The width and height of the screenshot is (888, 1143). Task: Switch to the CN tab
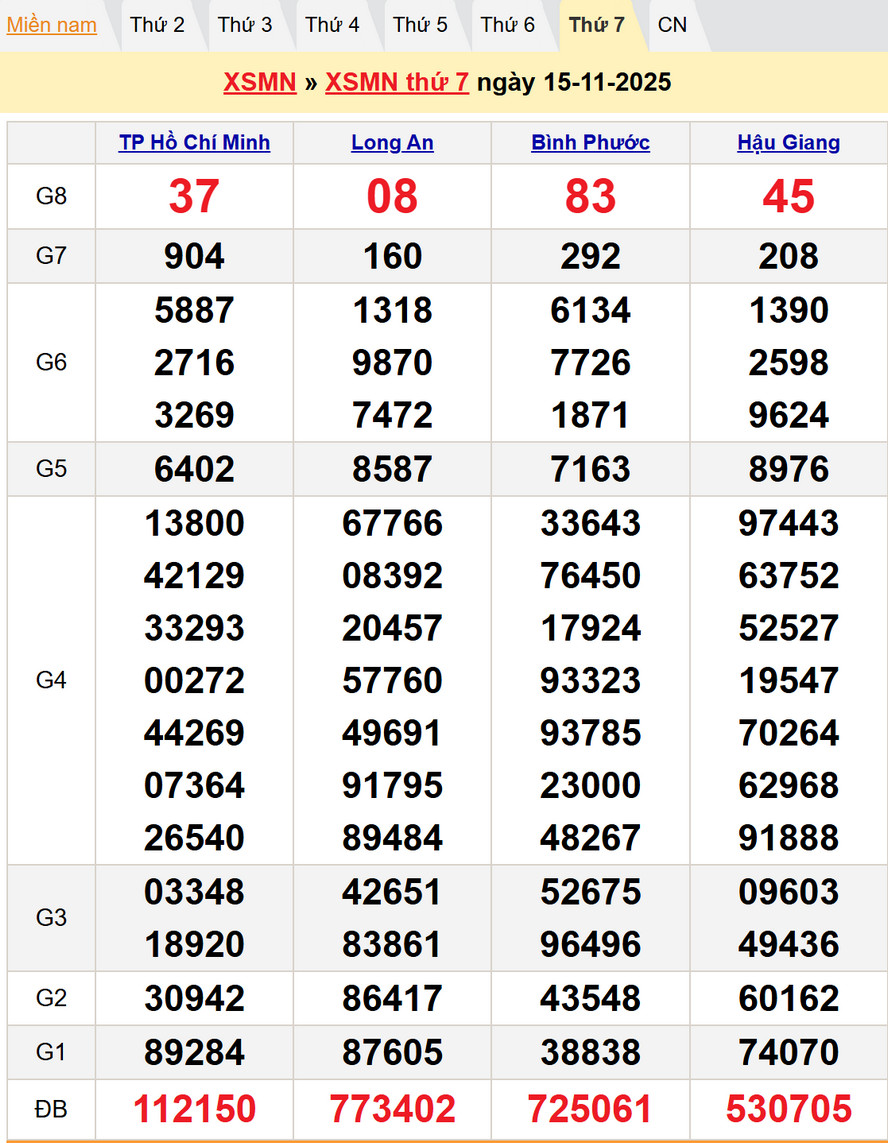[672, 25]
